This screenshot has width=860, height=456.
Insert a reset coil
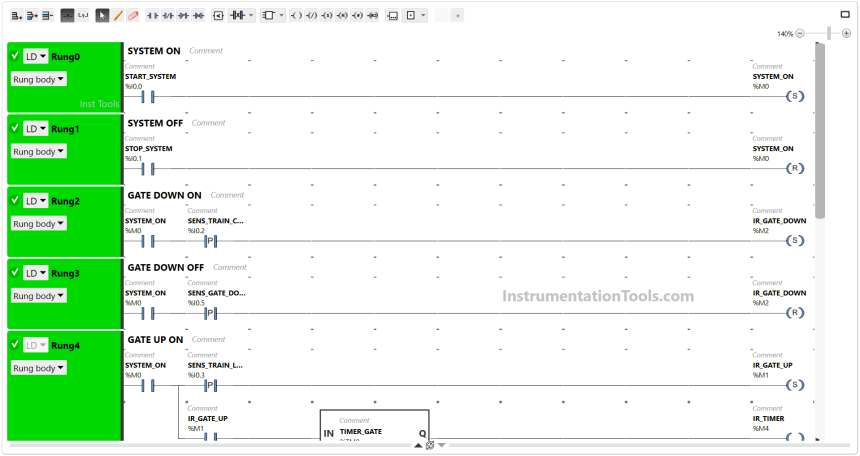[342, 15]
